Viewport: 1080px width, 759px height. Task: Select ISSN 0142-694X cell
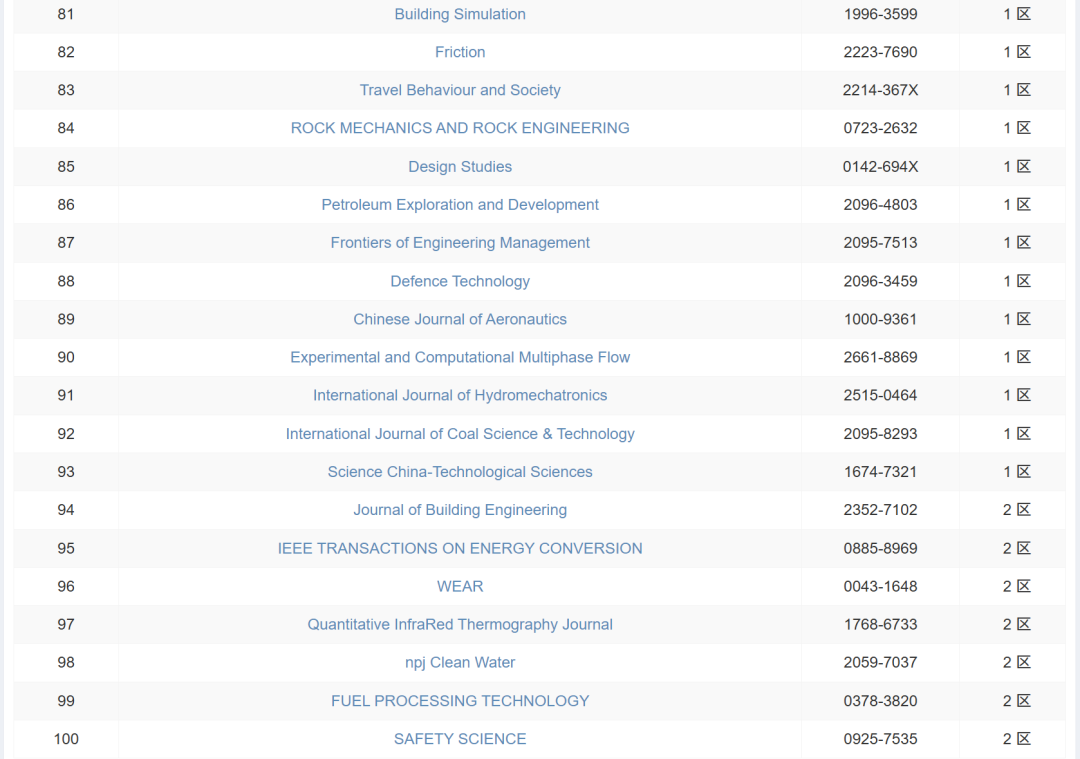(880, 167)
